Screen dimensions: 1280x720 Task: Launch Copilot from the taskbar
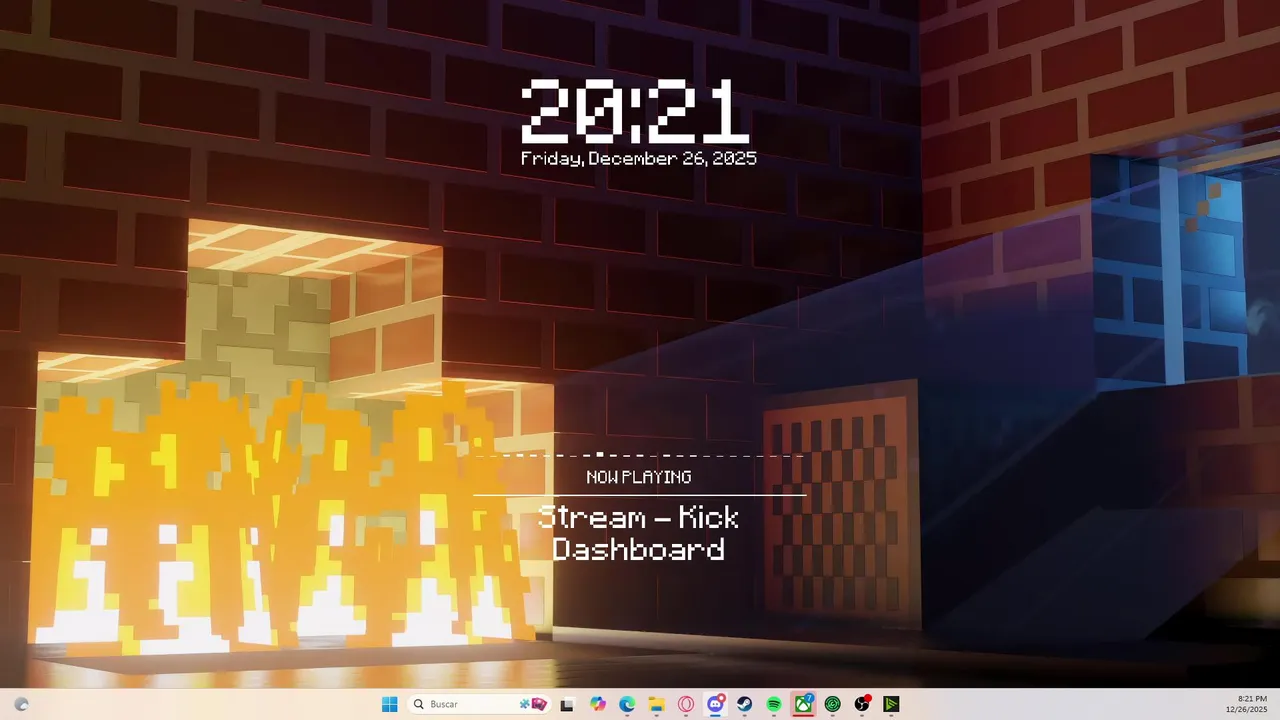pos(598,704)
